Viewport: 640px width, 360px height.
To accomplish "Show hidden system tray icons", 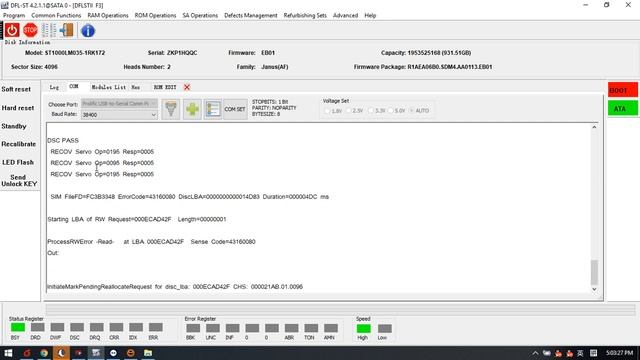I will [x=535, y=353].
